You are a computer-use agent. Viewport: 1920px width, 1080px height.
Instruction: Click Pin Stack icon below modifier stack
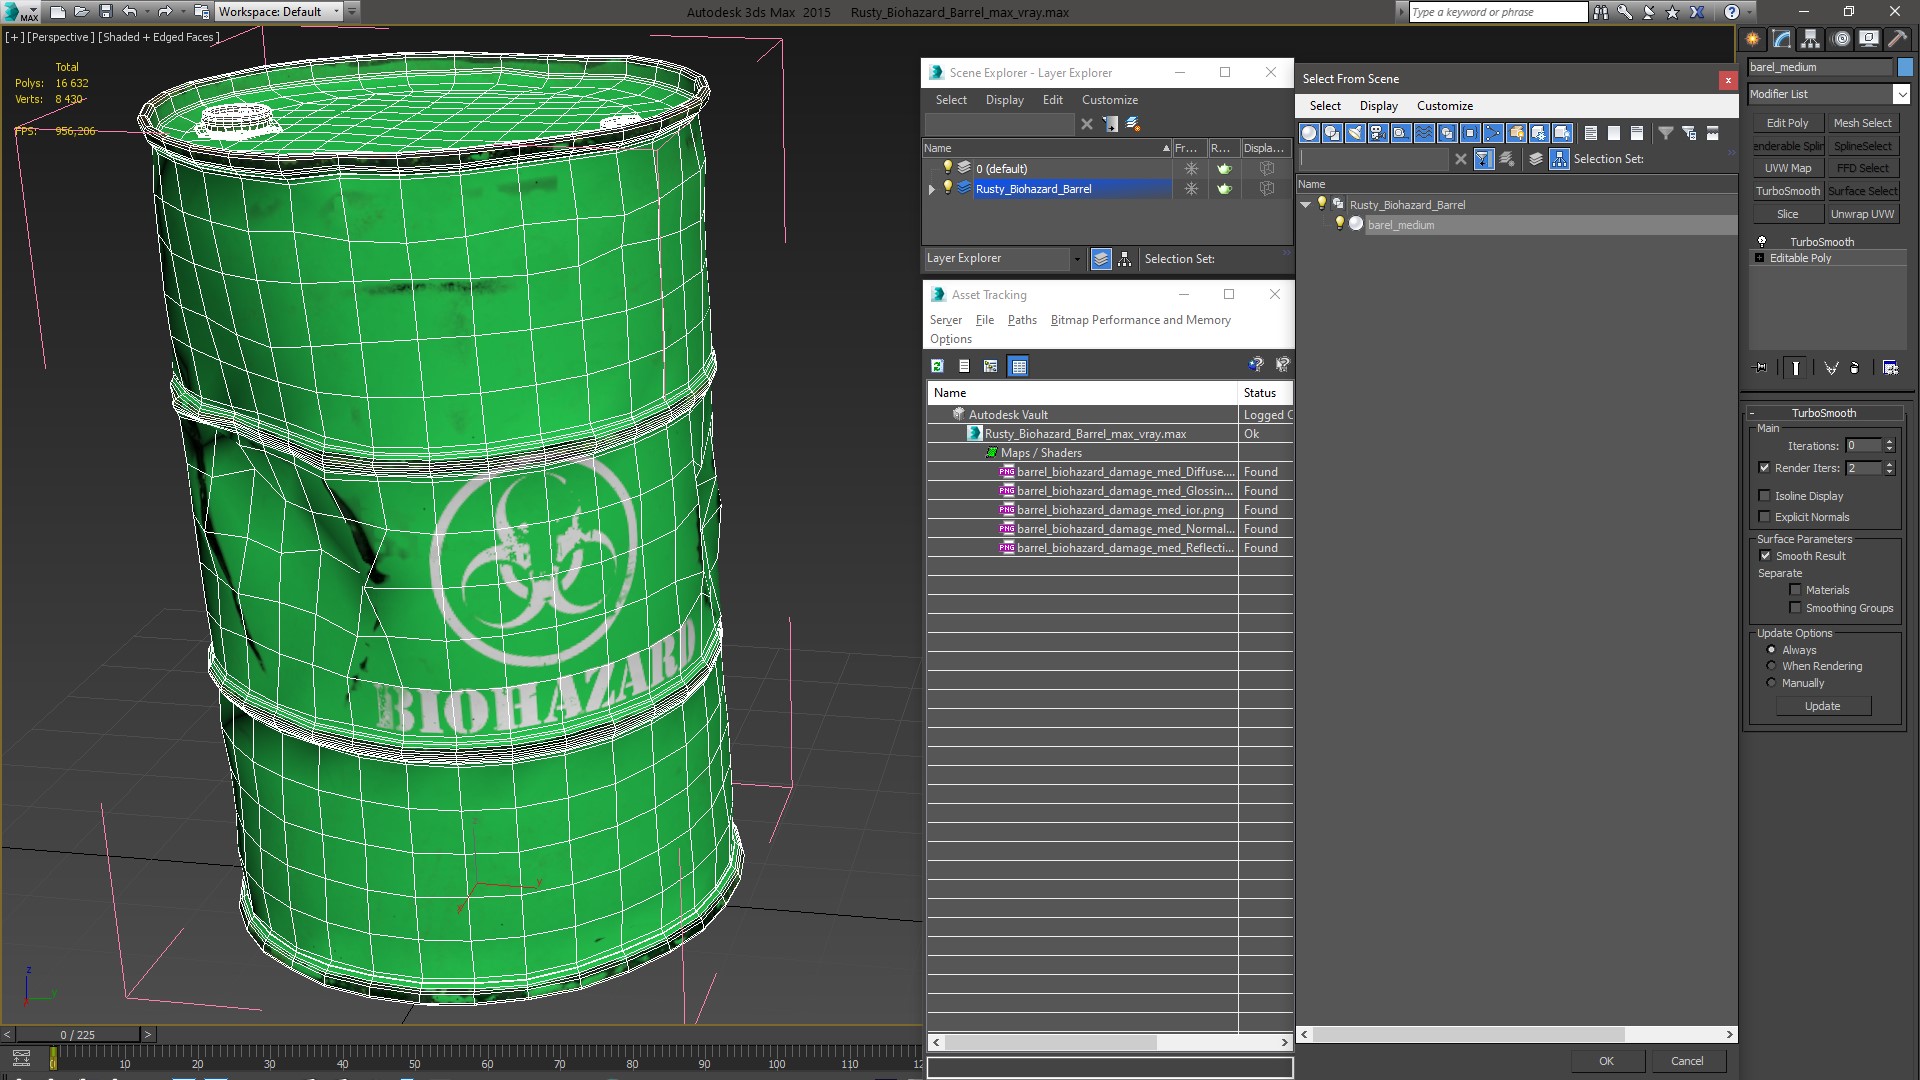(1761, 368)
